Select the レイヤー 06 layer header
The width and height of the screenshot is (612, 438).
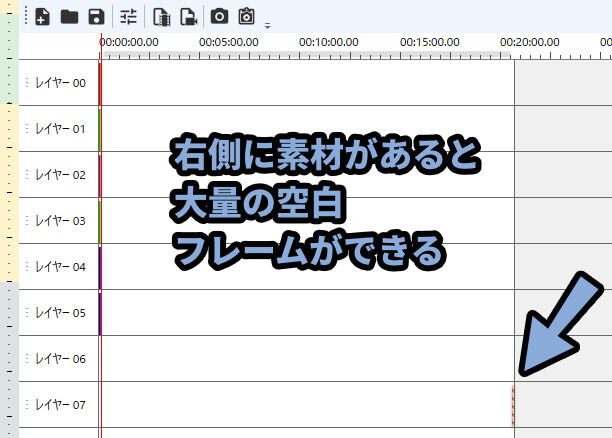[59, 358]
